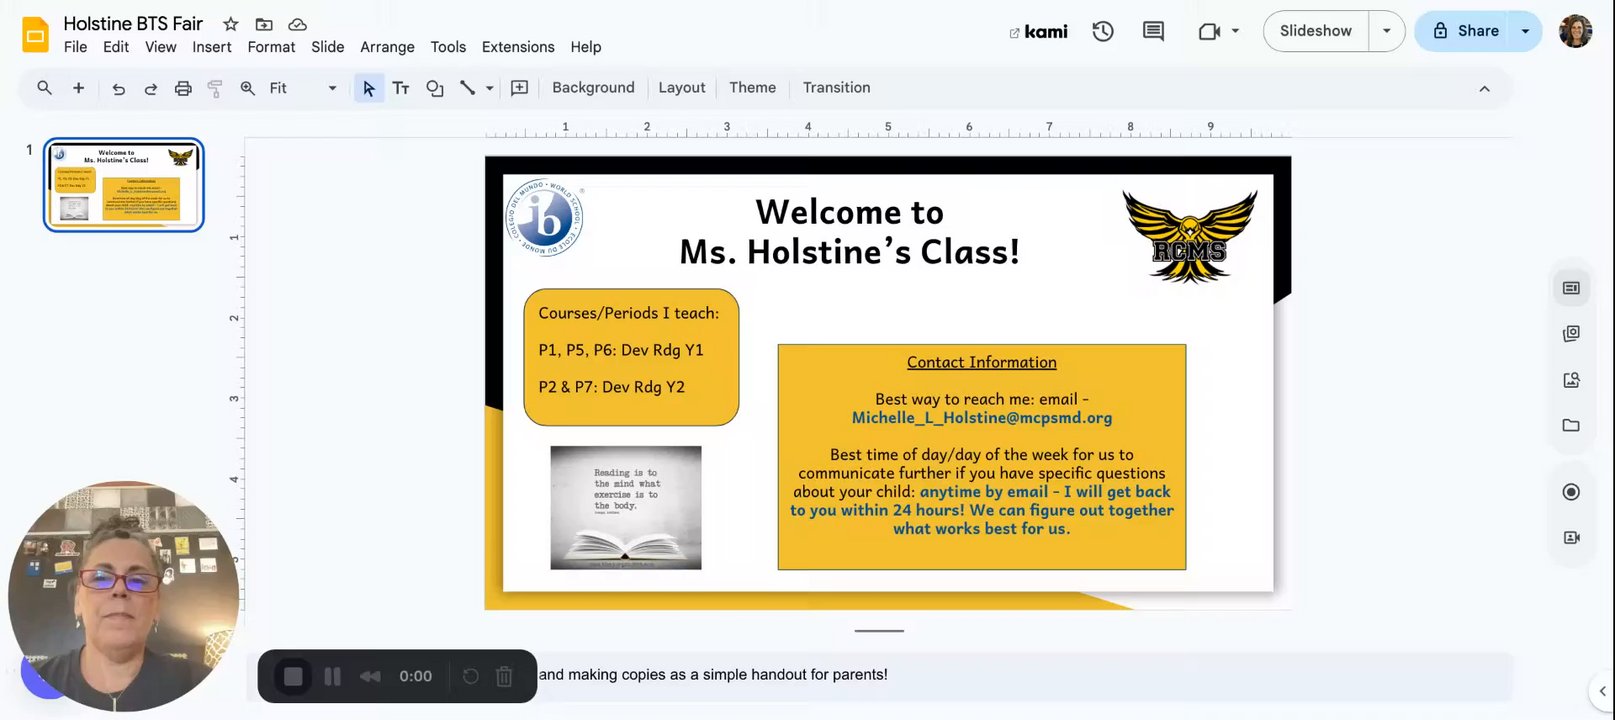Open Slideshow options dropdown arrow
1615x720 pixels.
[1386, 31]
